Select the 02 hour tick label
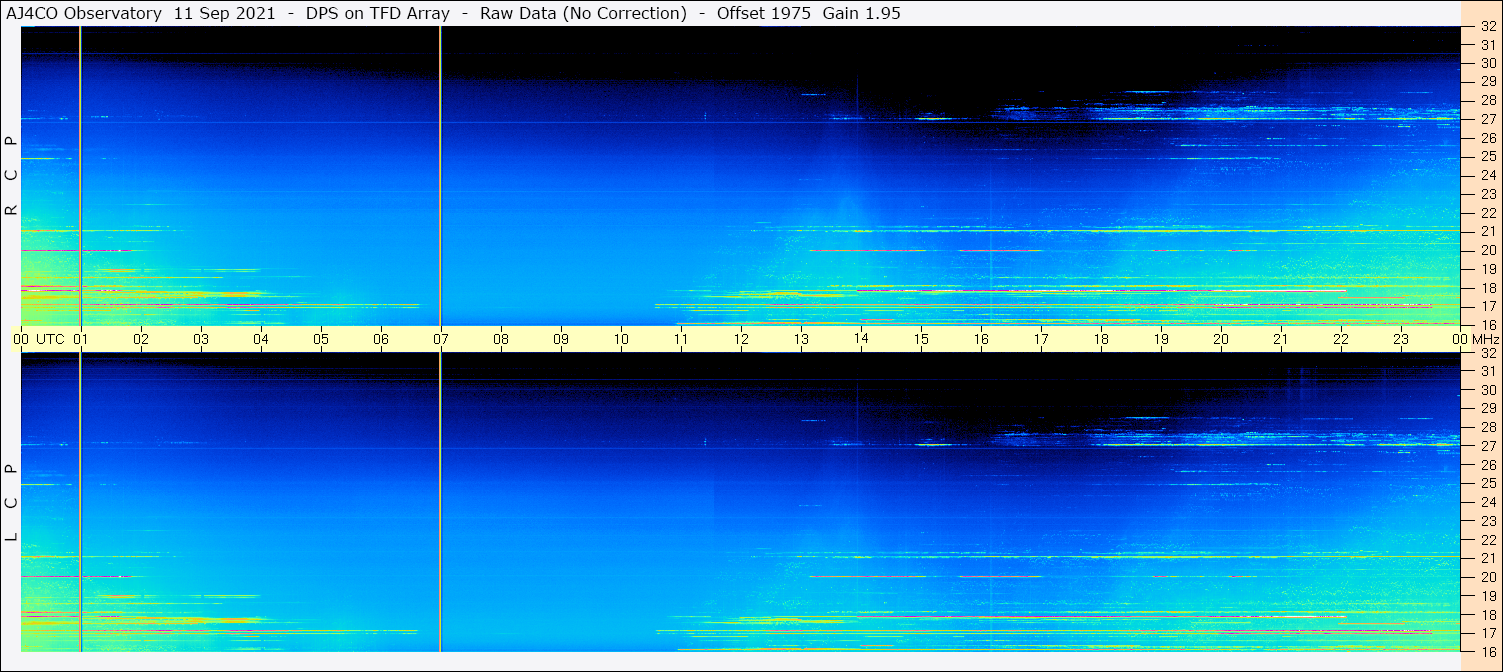This screenshot has width=1503, height=672. click(x=141, y=339)
